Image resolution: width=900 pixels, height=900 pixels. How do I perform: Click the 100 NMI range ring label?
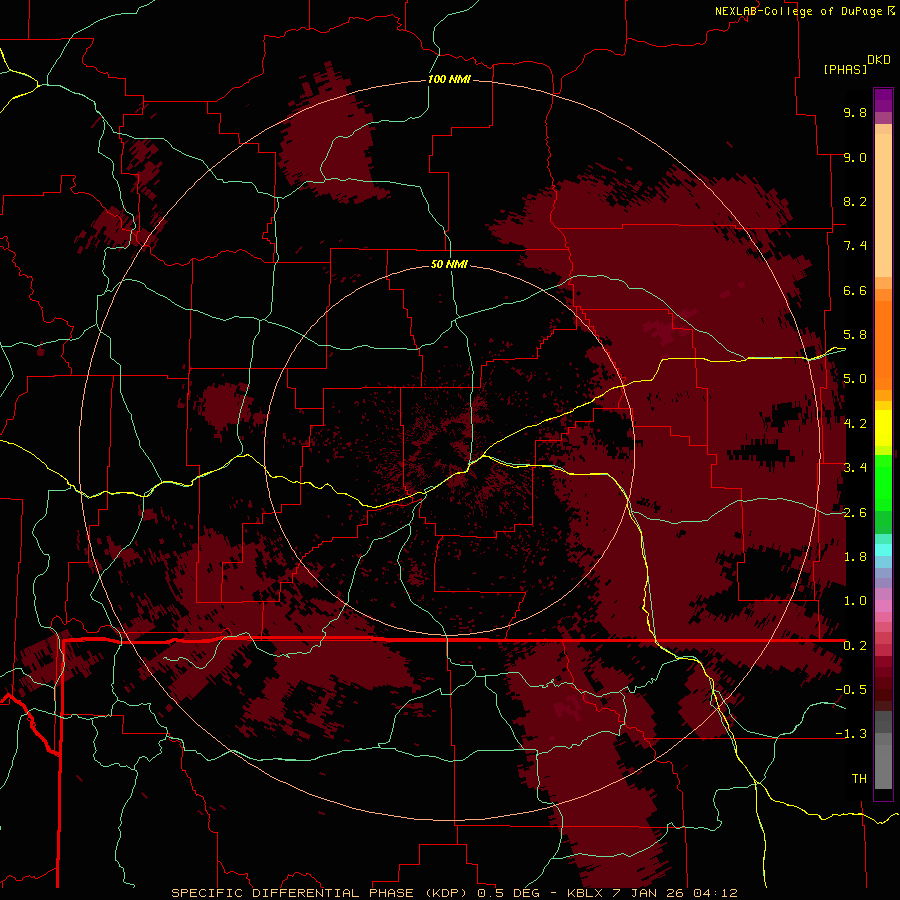coord(449,79)
